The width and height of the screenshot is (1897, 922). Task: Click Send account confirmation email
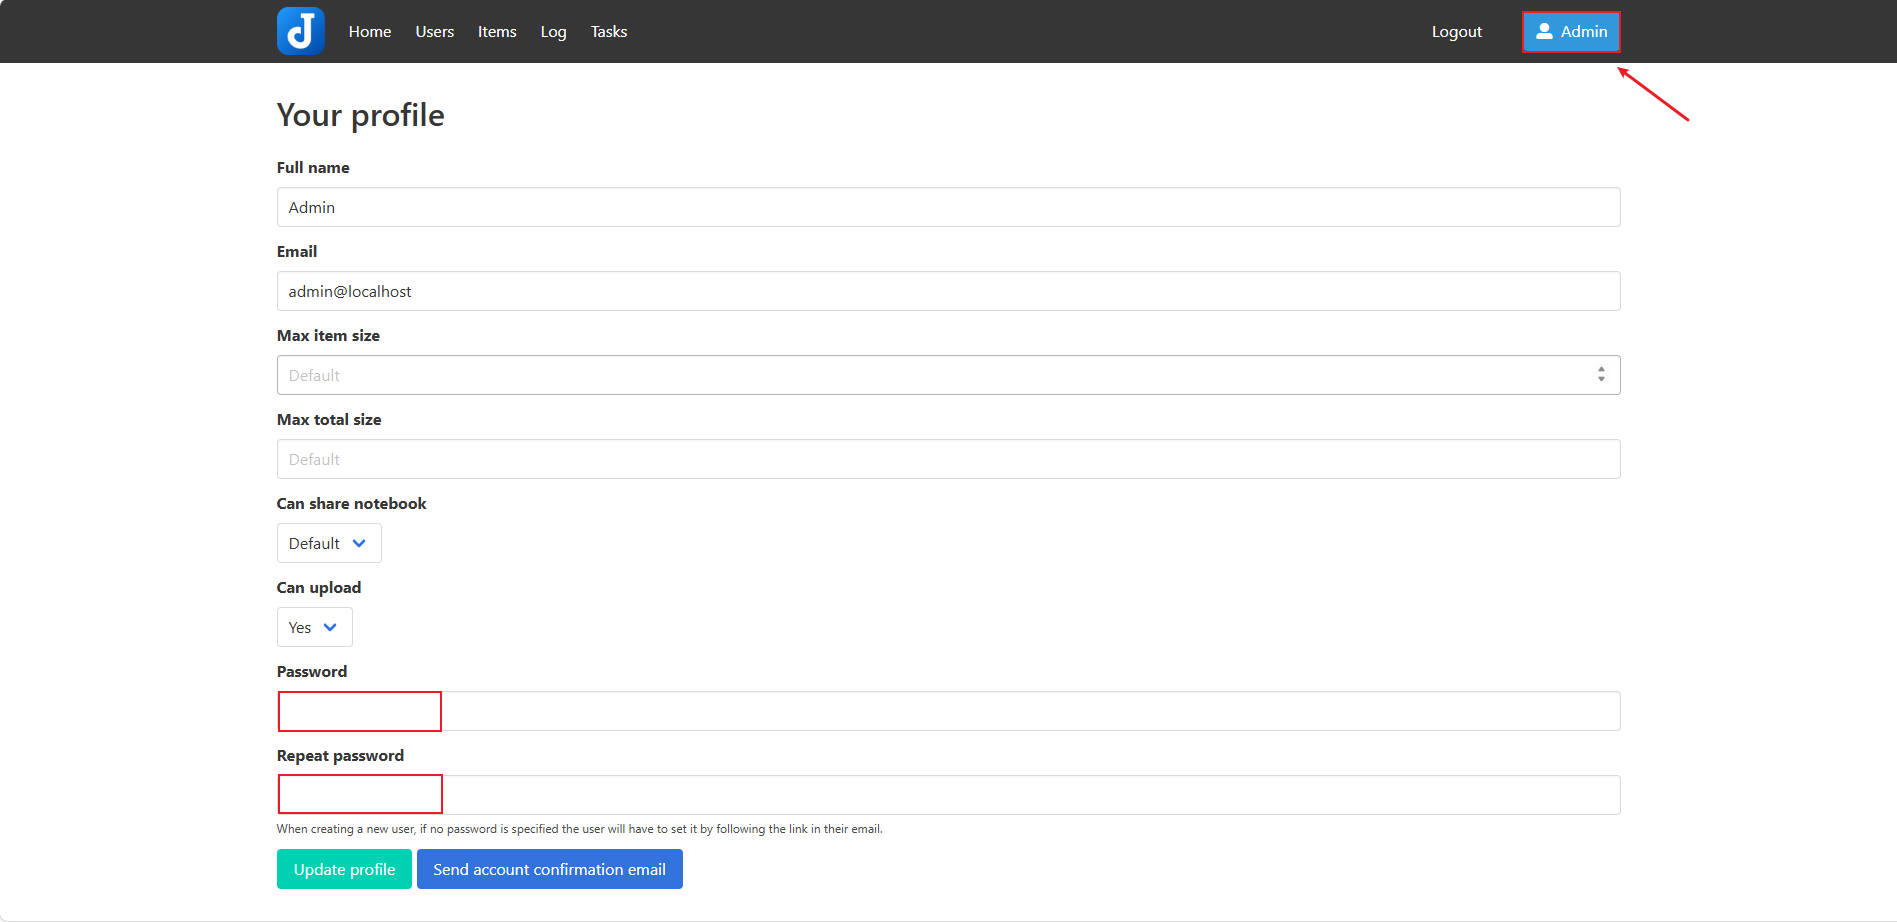[x=549, y=869]
